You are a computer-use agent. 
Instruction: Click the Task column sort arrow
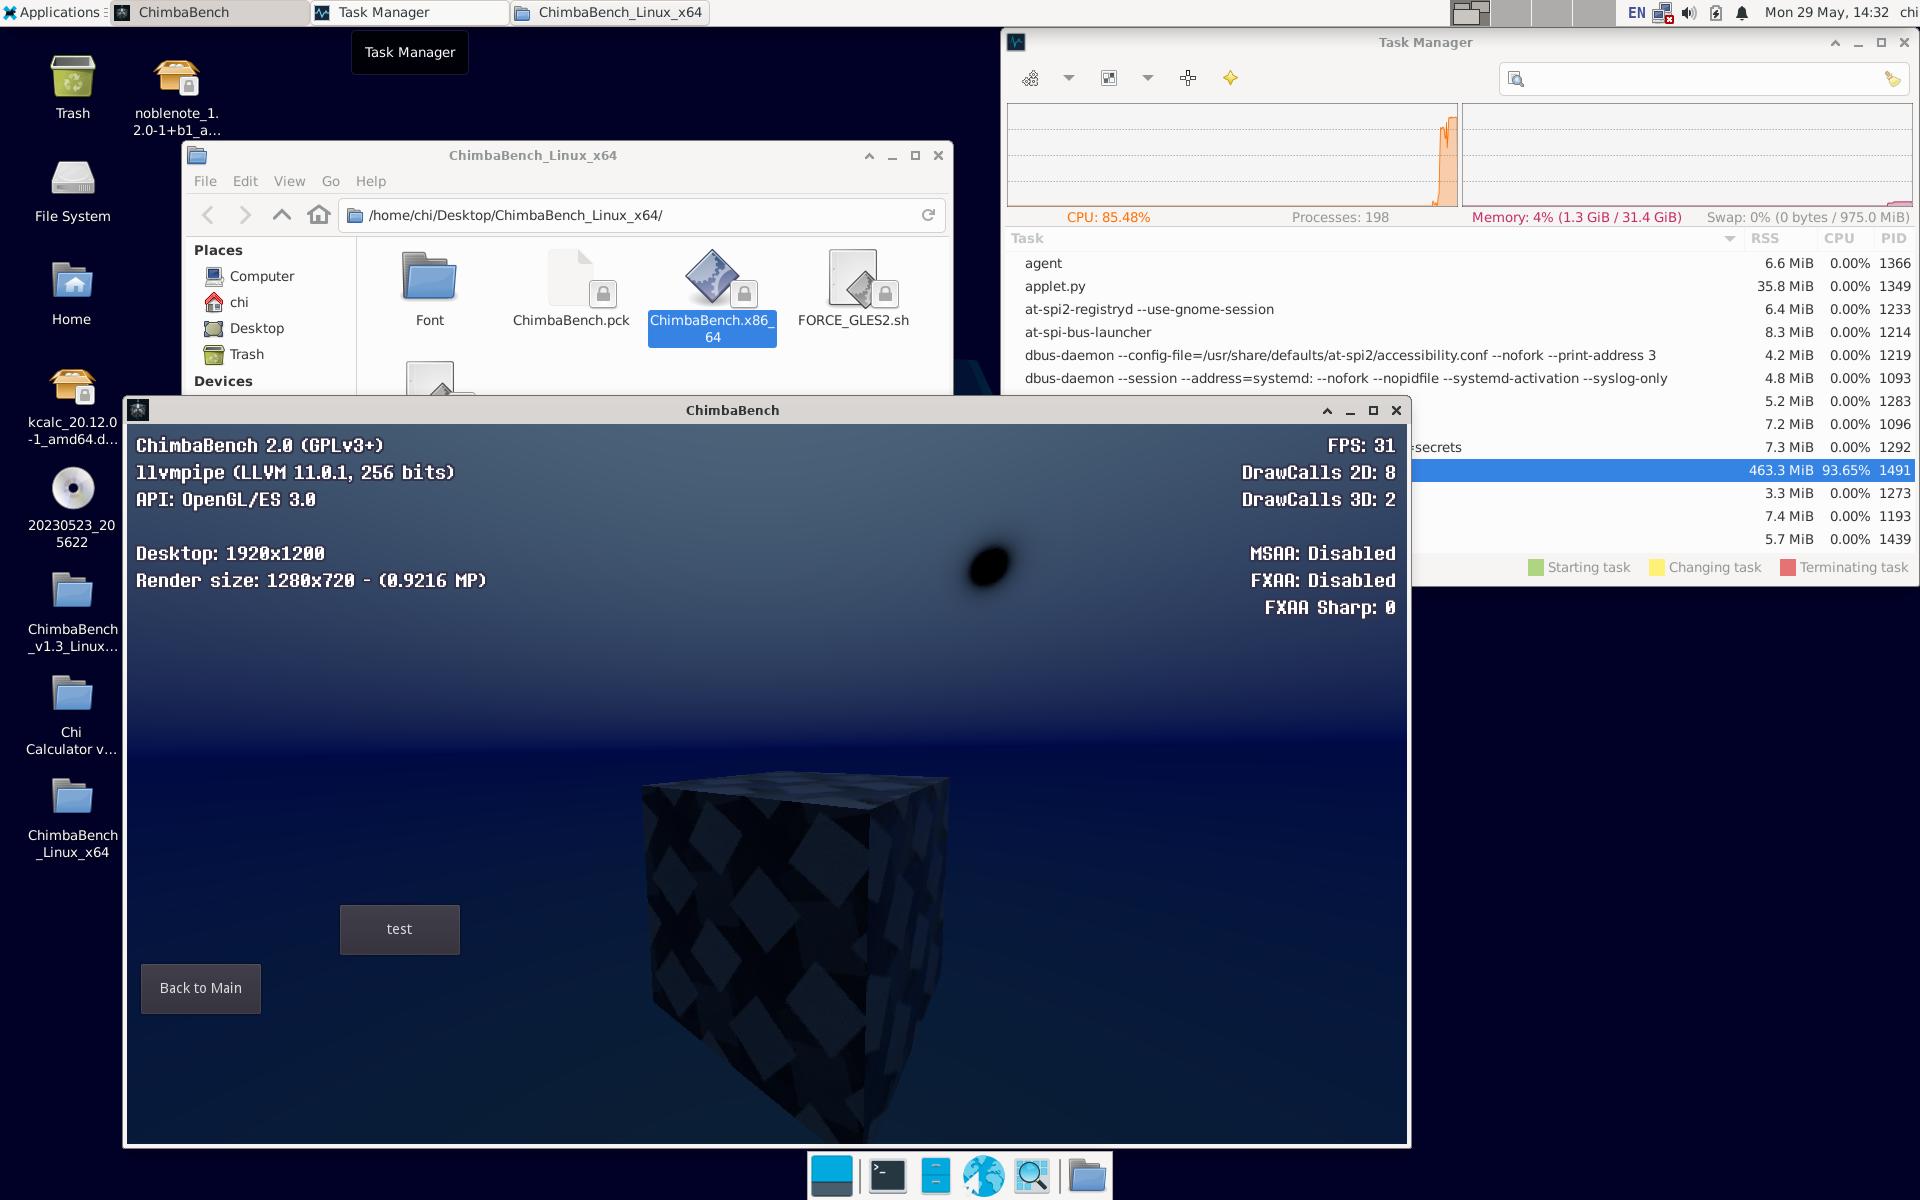(x=1729, y=238)
